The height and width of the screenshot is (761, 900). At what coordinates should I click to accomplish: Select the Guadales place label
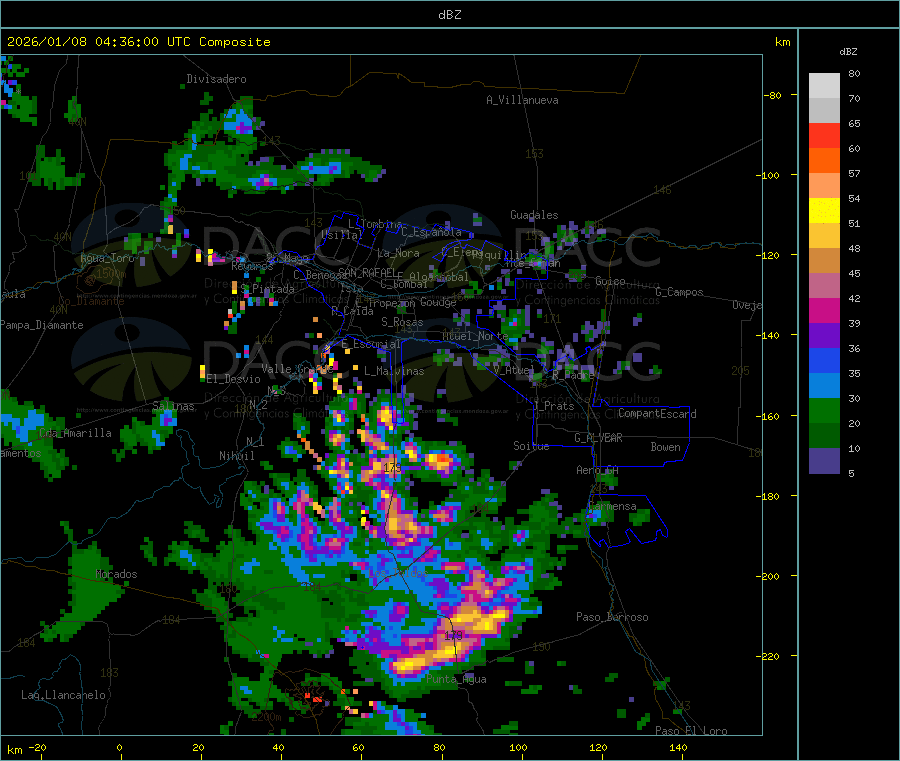pyautogui.click(x=534, y=215)
